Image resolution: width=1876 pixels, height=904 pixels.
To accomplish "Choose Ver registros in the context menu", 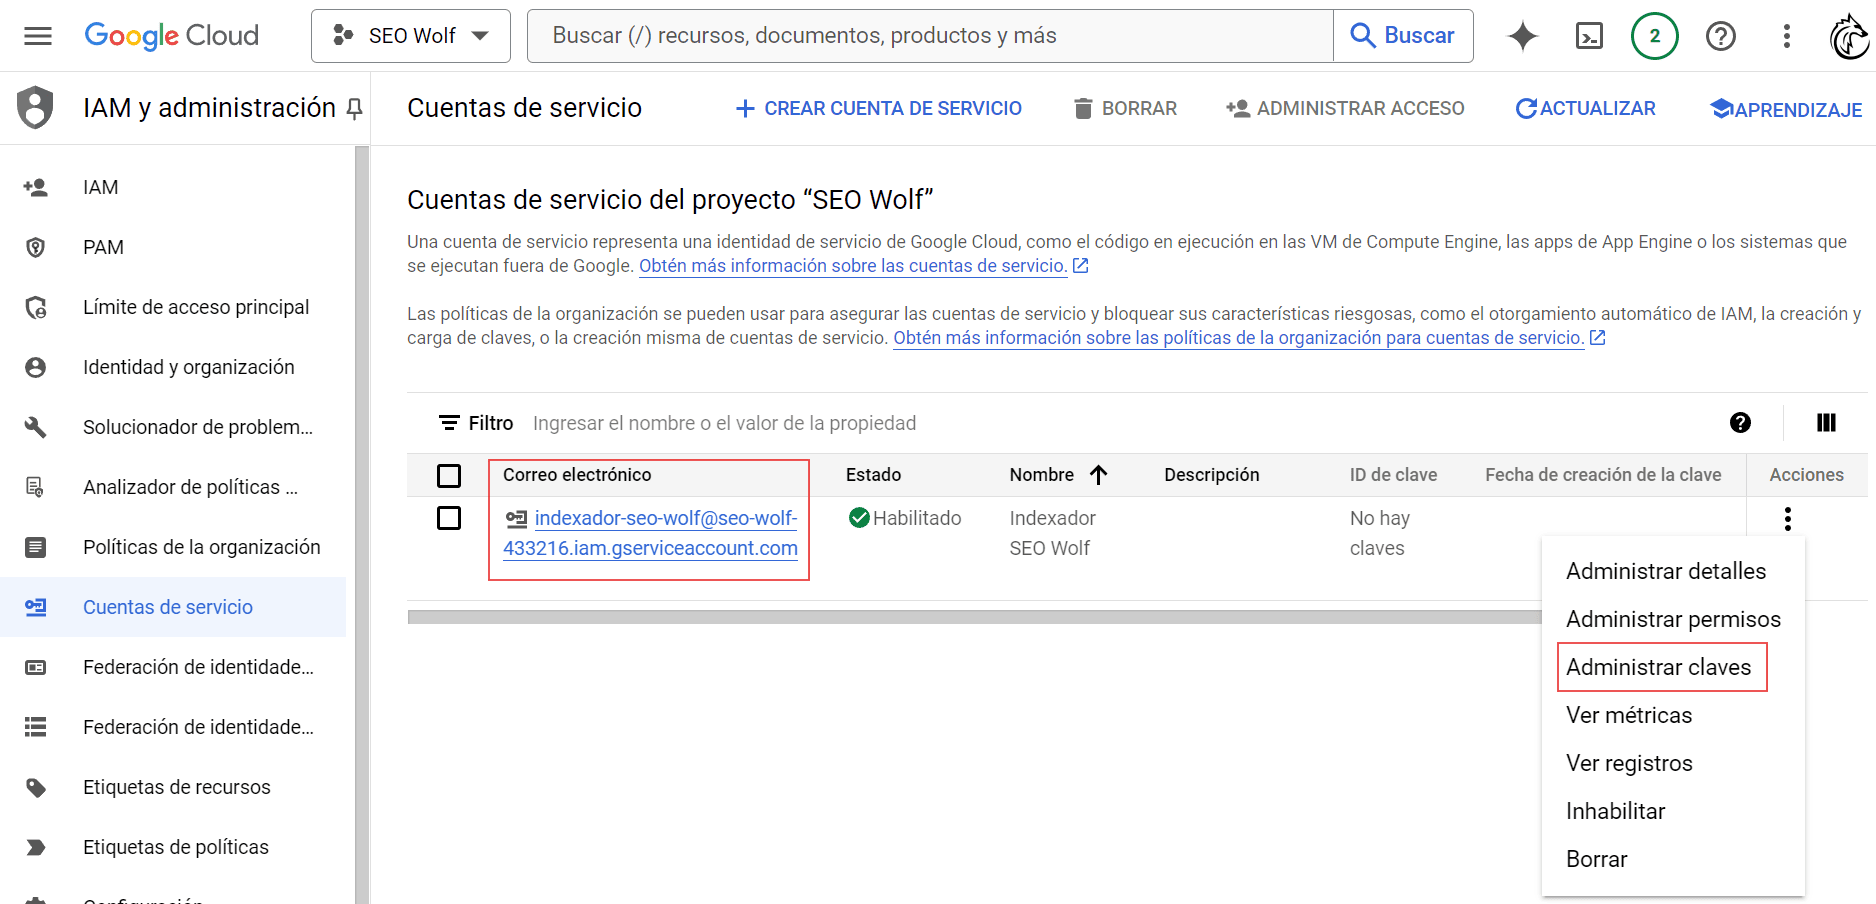I will pos(1629,762).
